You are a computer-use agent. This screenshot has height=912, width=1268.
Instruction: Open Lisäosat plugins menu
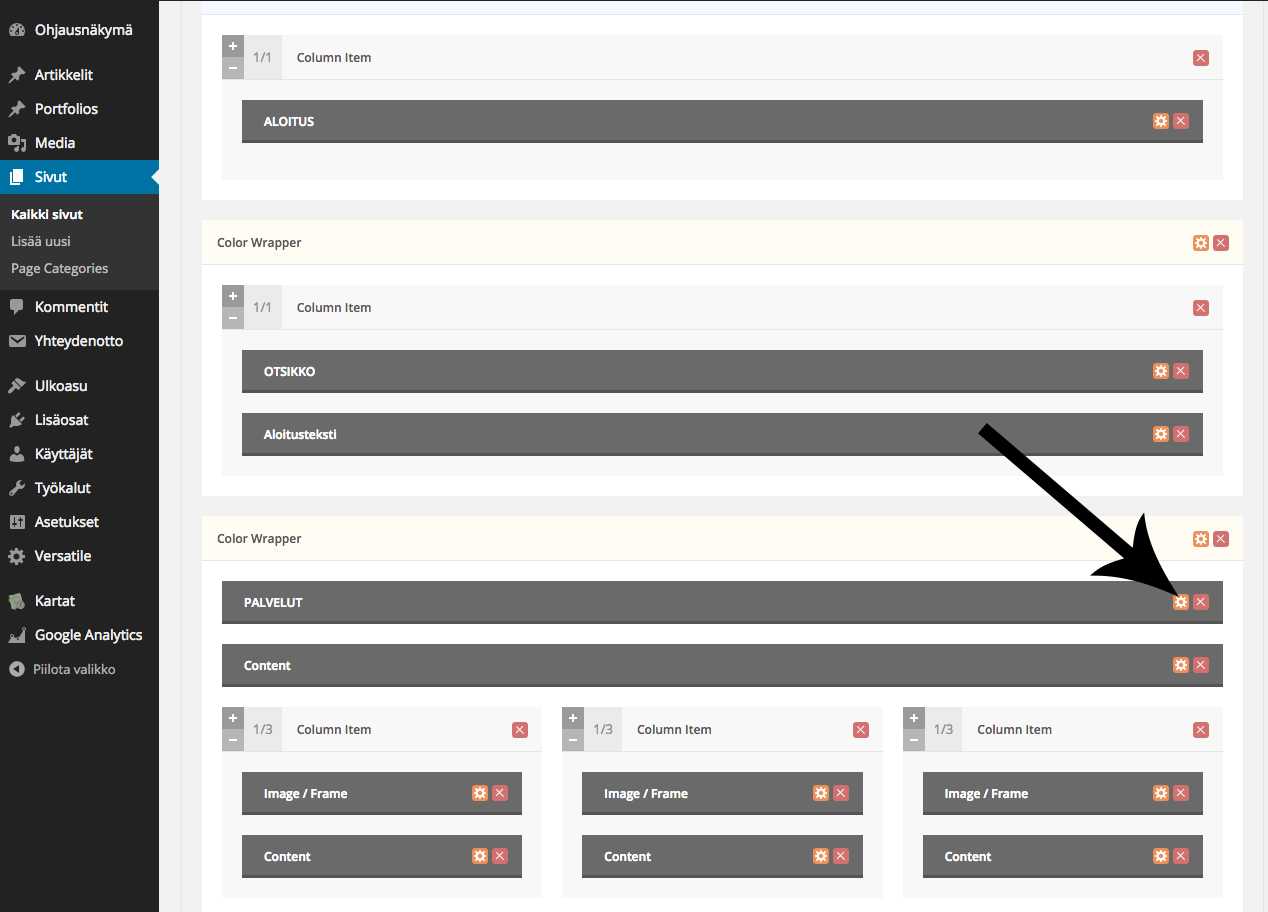click(79, 420)
